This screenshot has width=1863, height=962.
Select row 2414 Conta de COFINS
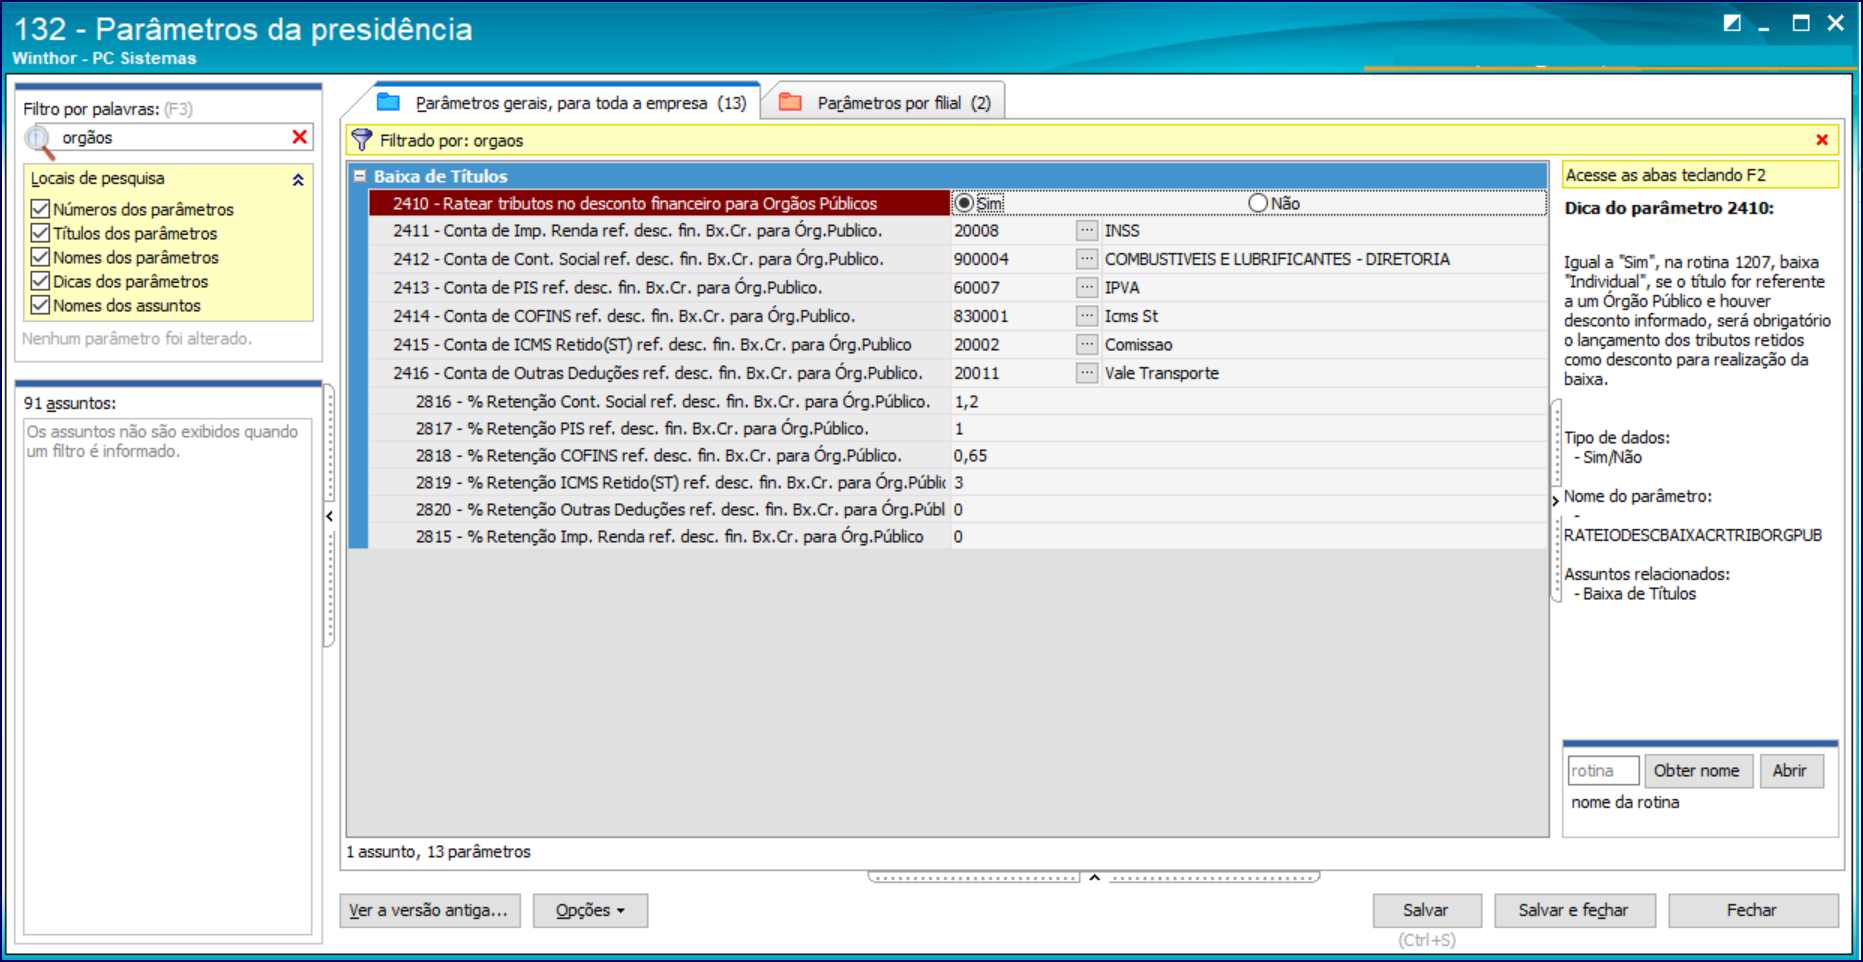pyautogui.click(x=659, y=316)
